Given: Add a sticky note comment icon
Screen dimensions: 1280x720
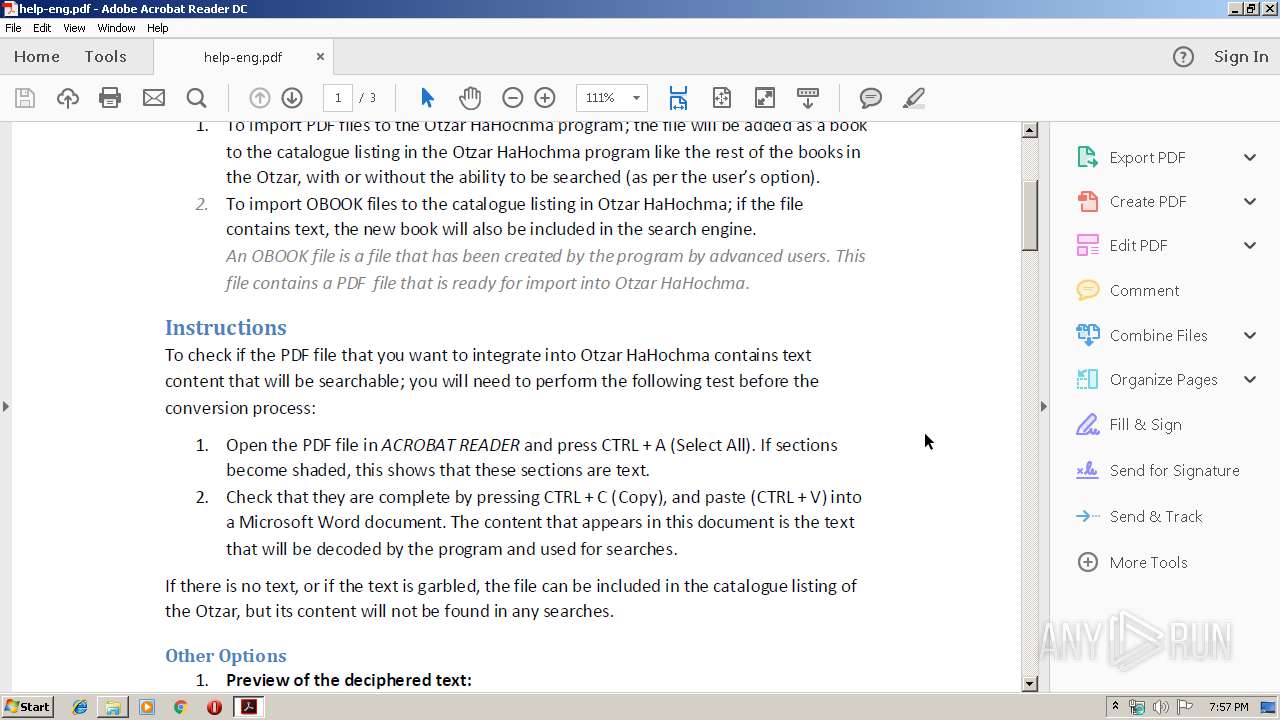Looking at the screenshot, I should tap(871, 98).
